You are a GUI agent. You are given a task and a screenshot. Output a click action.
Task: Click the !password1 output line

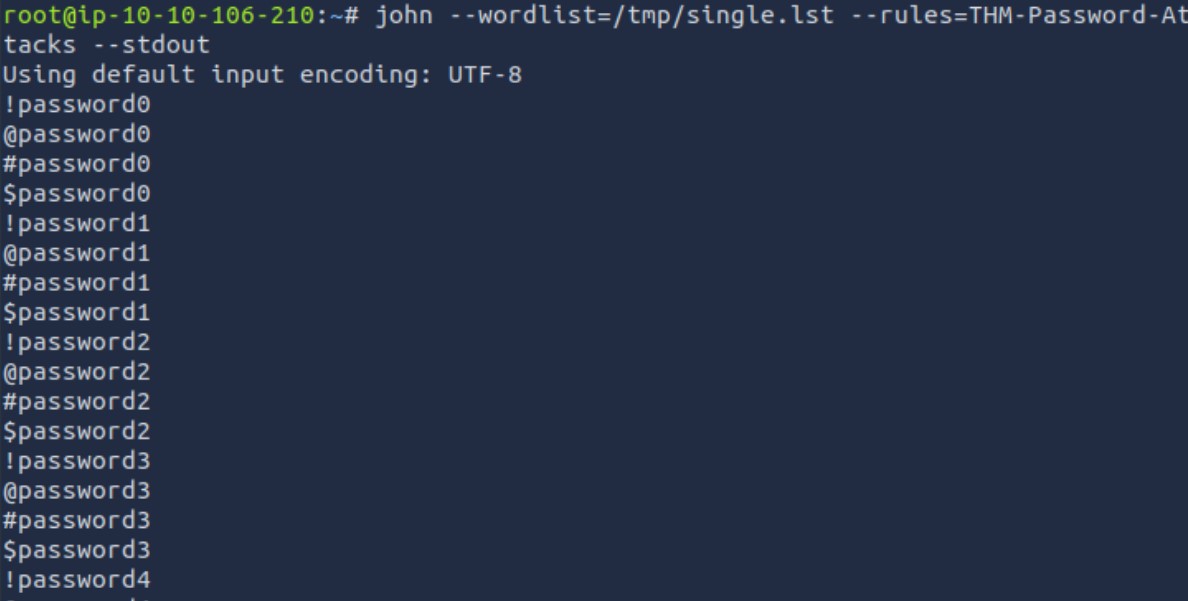click(77, 224)
